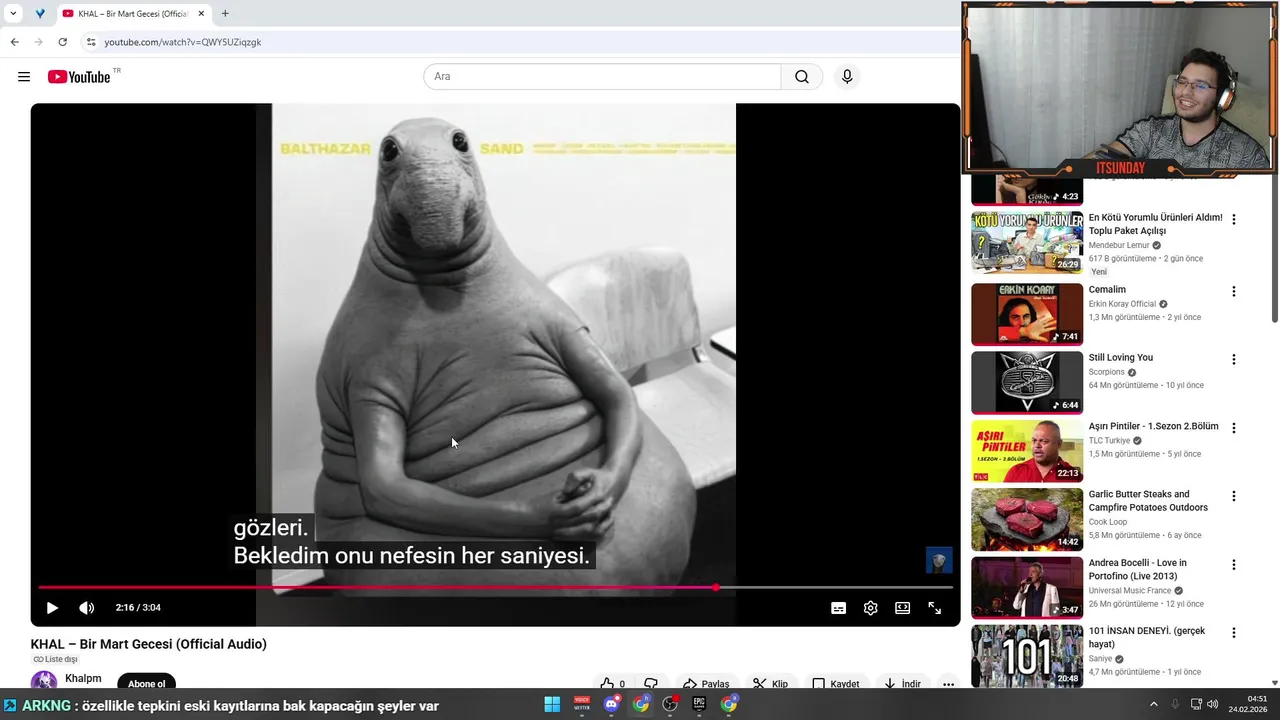Save the video with the Kaydet button
The width and height of the screenshot is (1280, 720).
pyautogui.click(x=836, y=684)
